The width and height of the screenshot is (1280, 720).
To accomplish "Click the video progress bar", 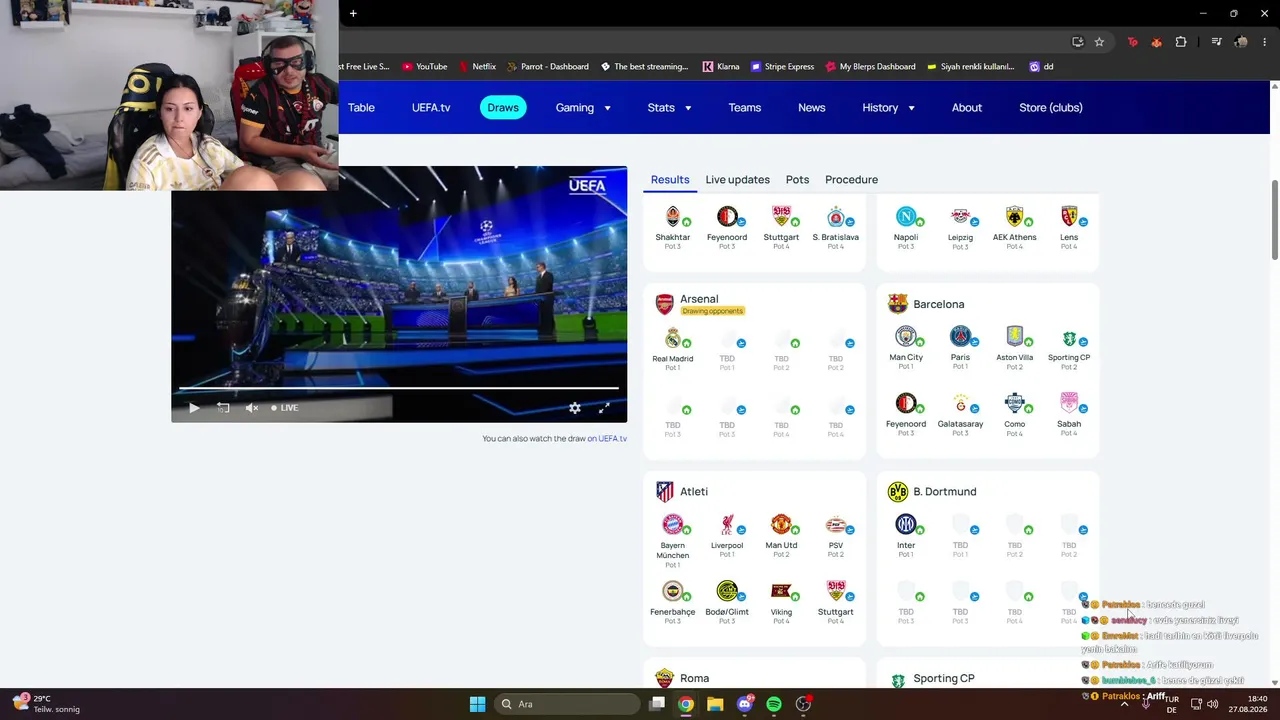I will 399,388.
